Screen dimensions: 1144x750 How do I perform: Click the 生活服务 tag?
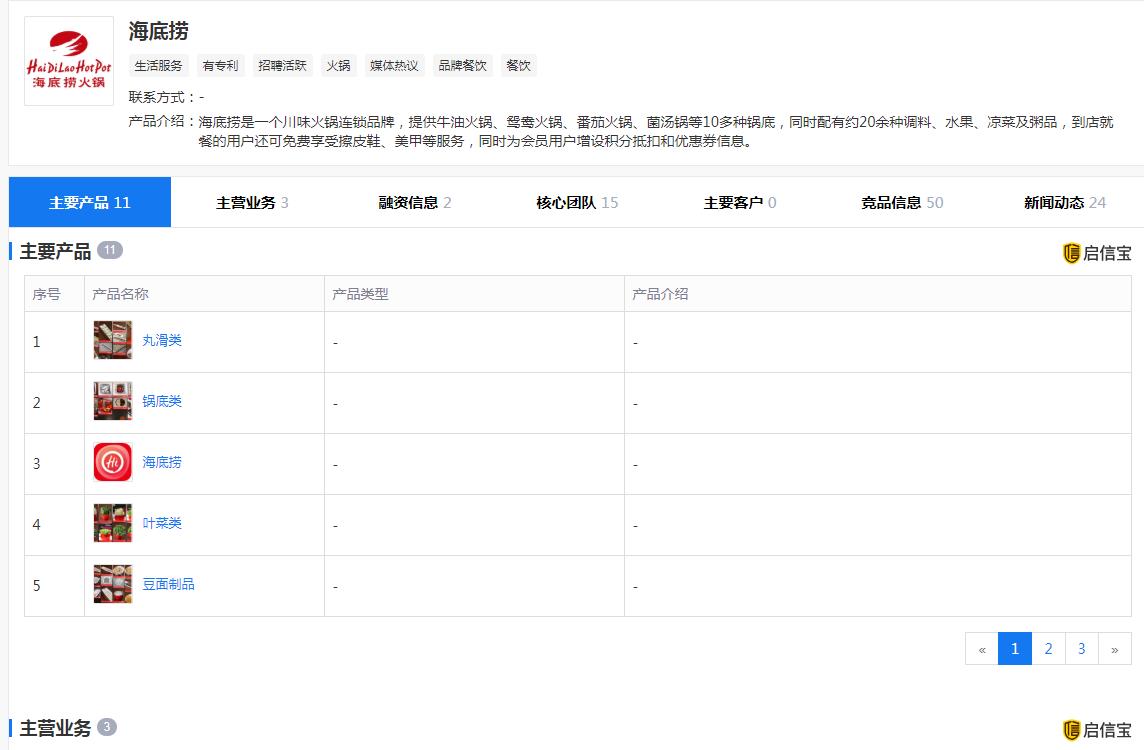tap(158, 66)
